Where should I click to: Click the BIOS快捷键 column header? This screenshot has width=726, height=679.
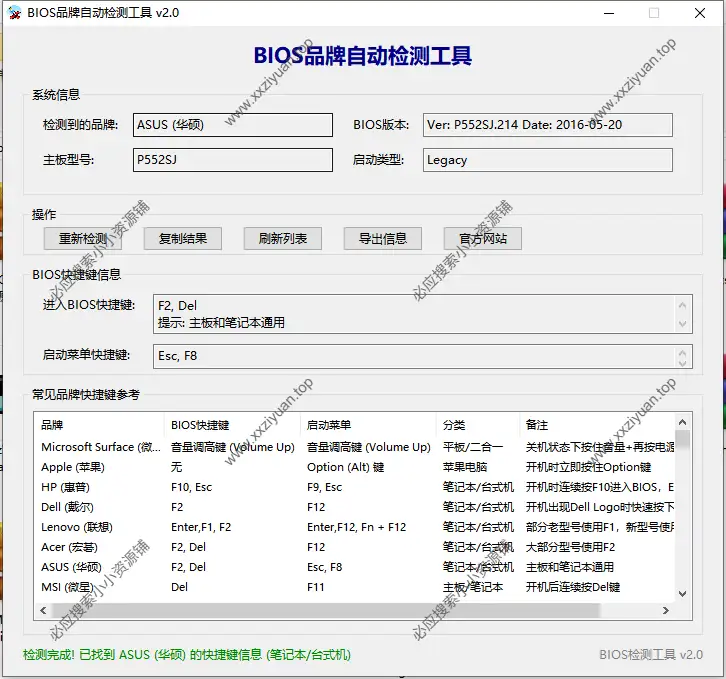(x=232, y=425)
